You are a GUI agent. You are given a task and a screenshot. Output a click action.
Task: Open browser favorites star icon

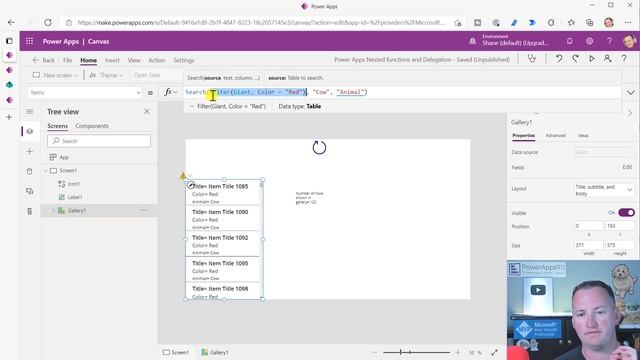pos(571,22)
